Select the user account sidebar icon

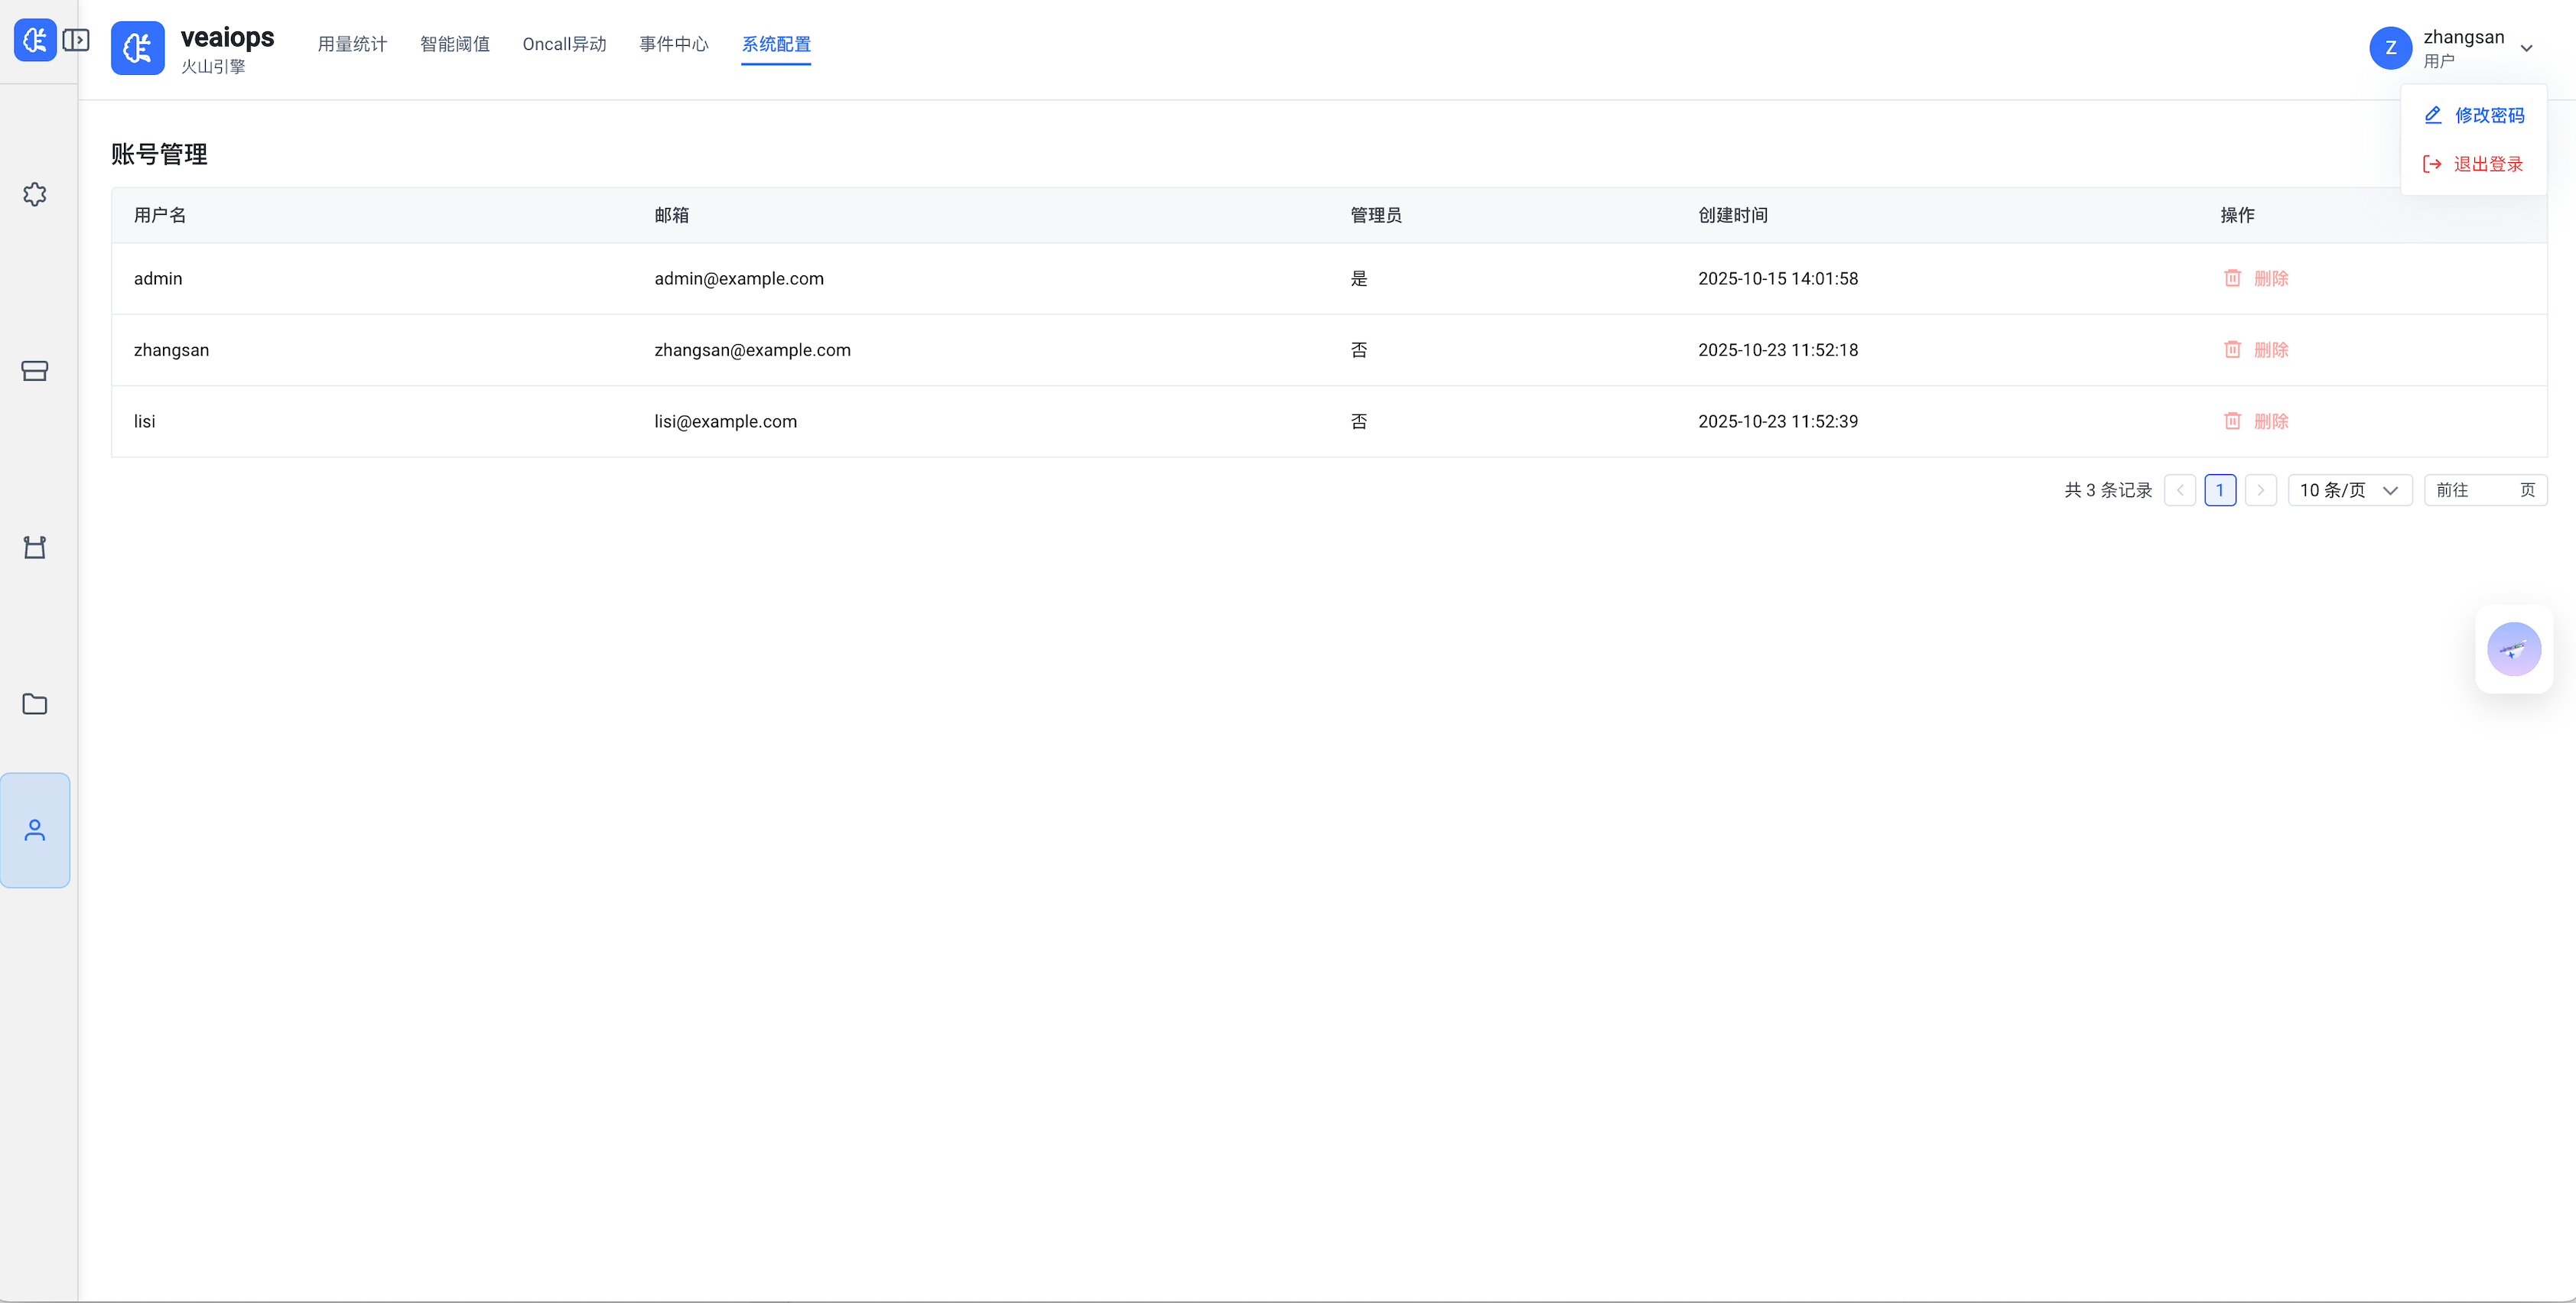(35, 830)
